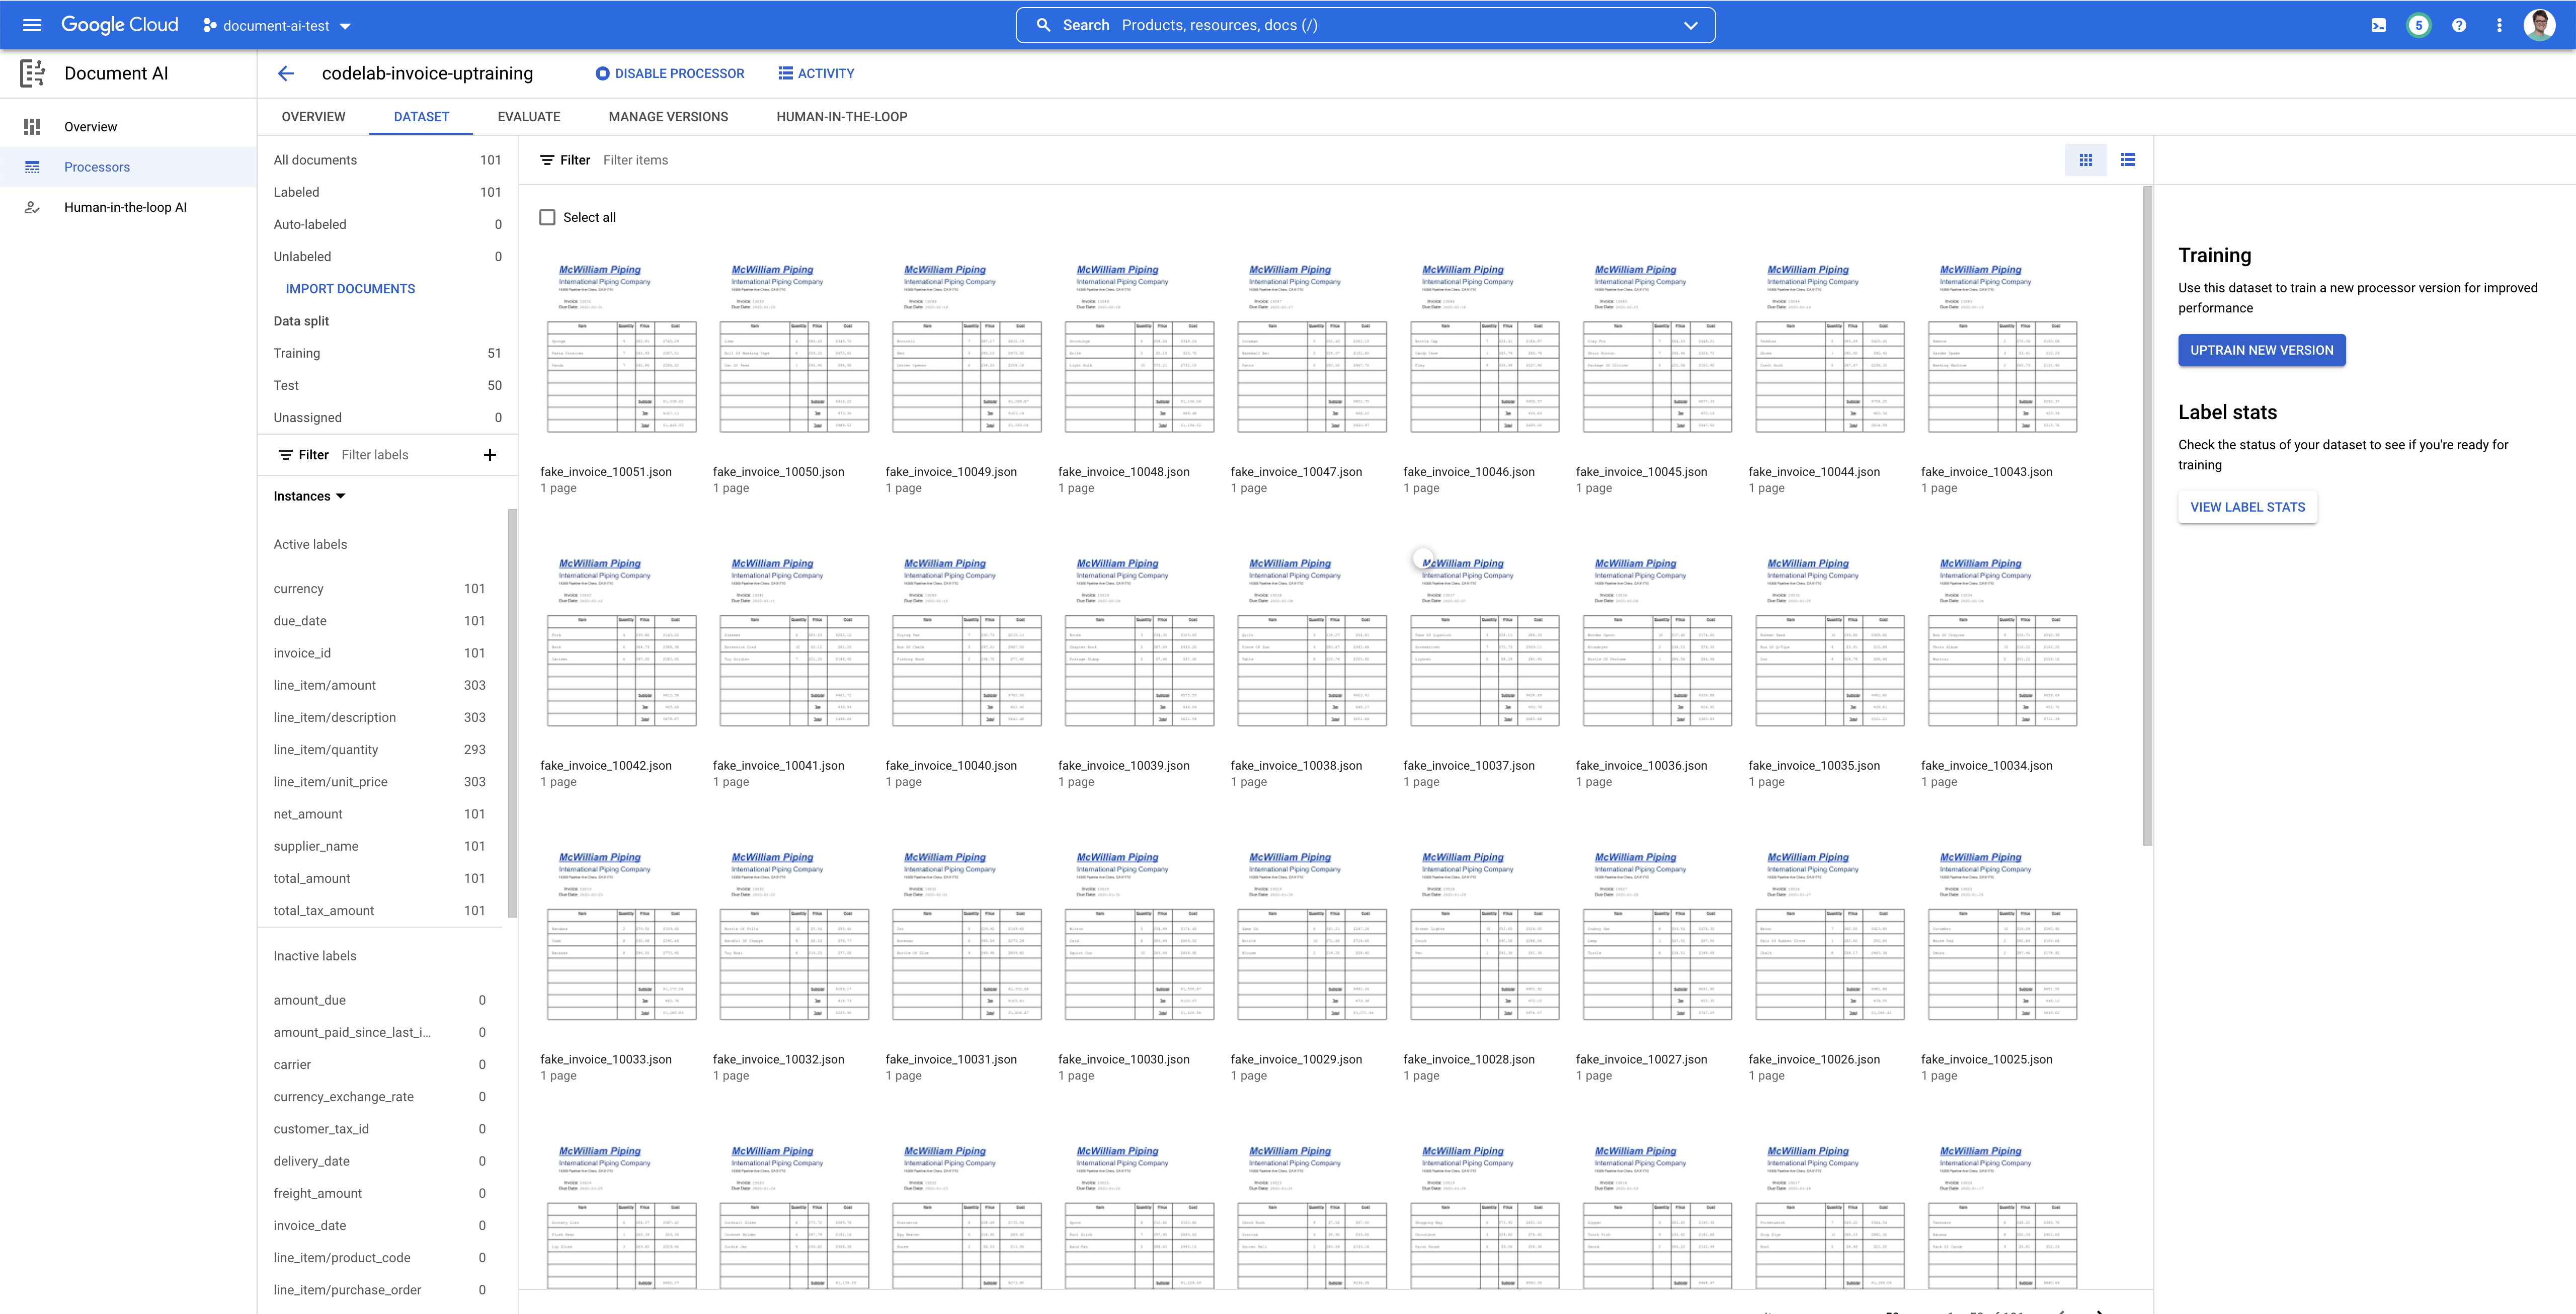Image resolution: width=2576 pixels, height=1314 pixels.
Task: Open the help question mark icon
Action: click(2459, 25)
